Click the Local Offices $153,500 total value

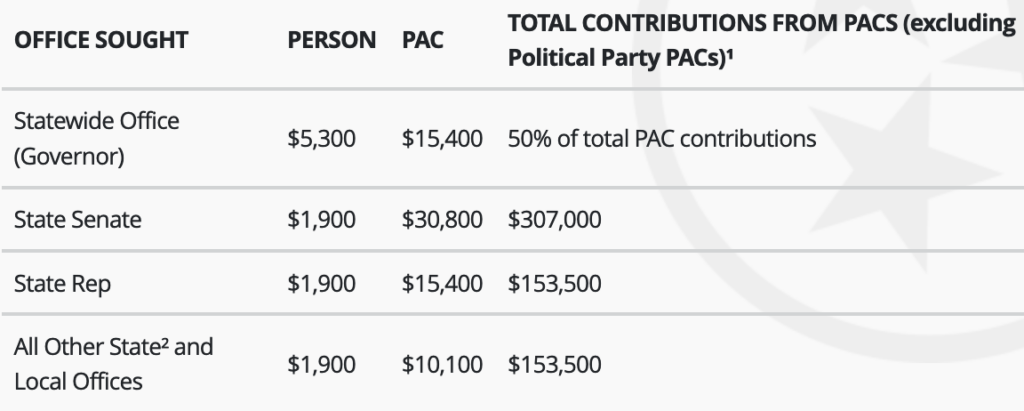pos(554,365)
